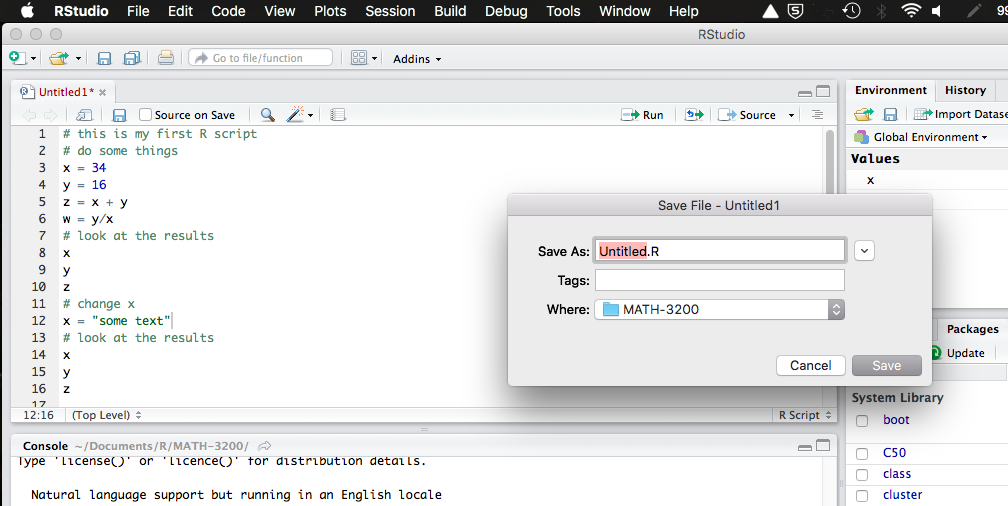Maximize the source editor pane

[x=823, y=91]
